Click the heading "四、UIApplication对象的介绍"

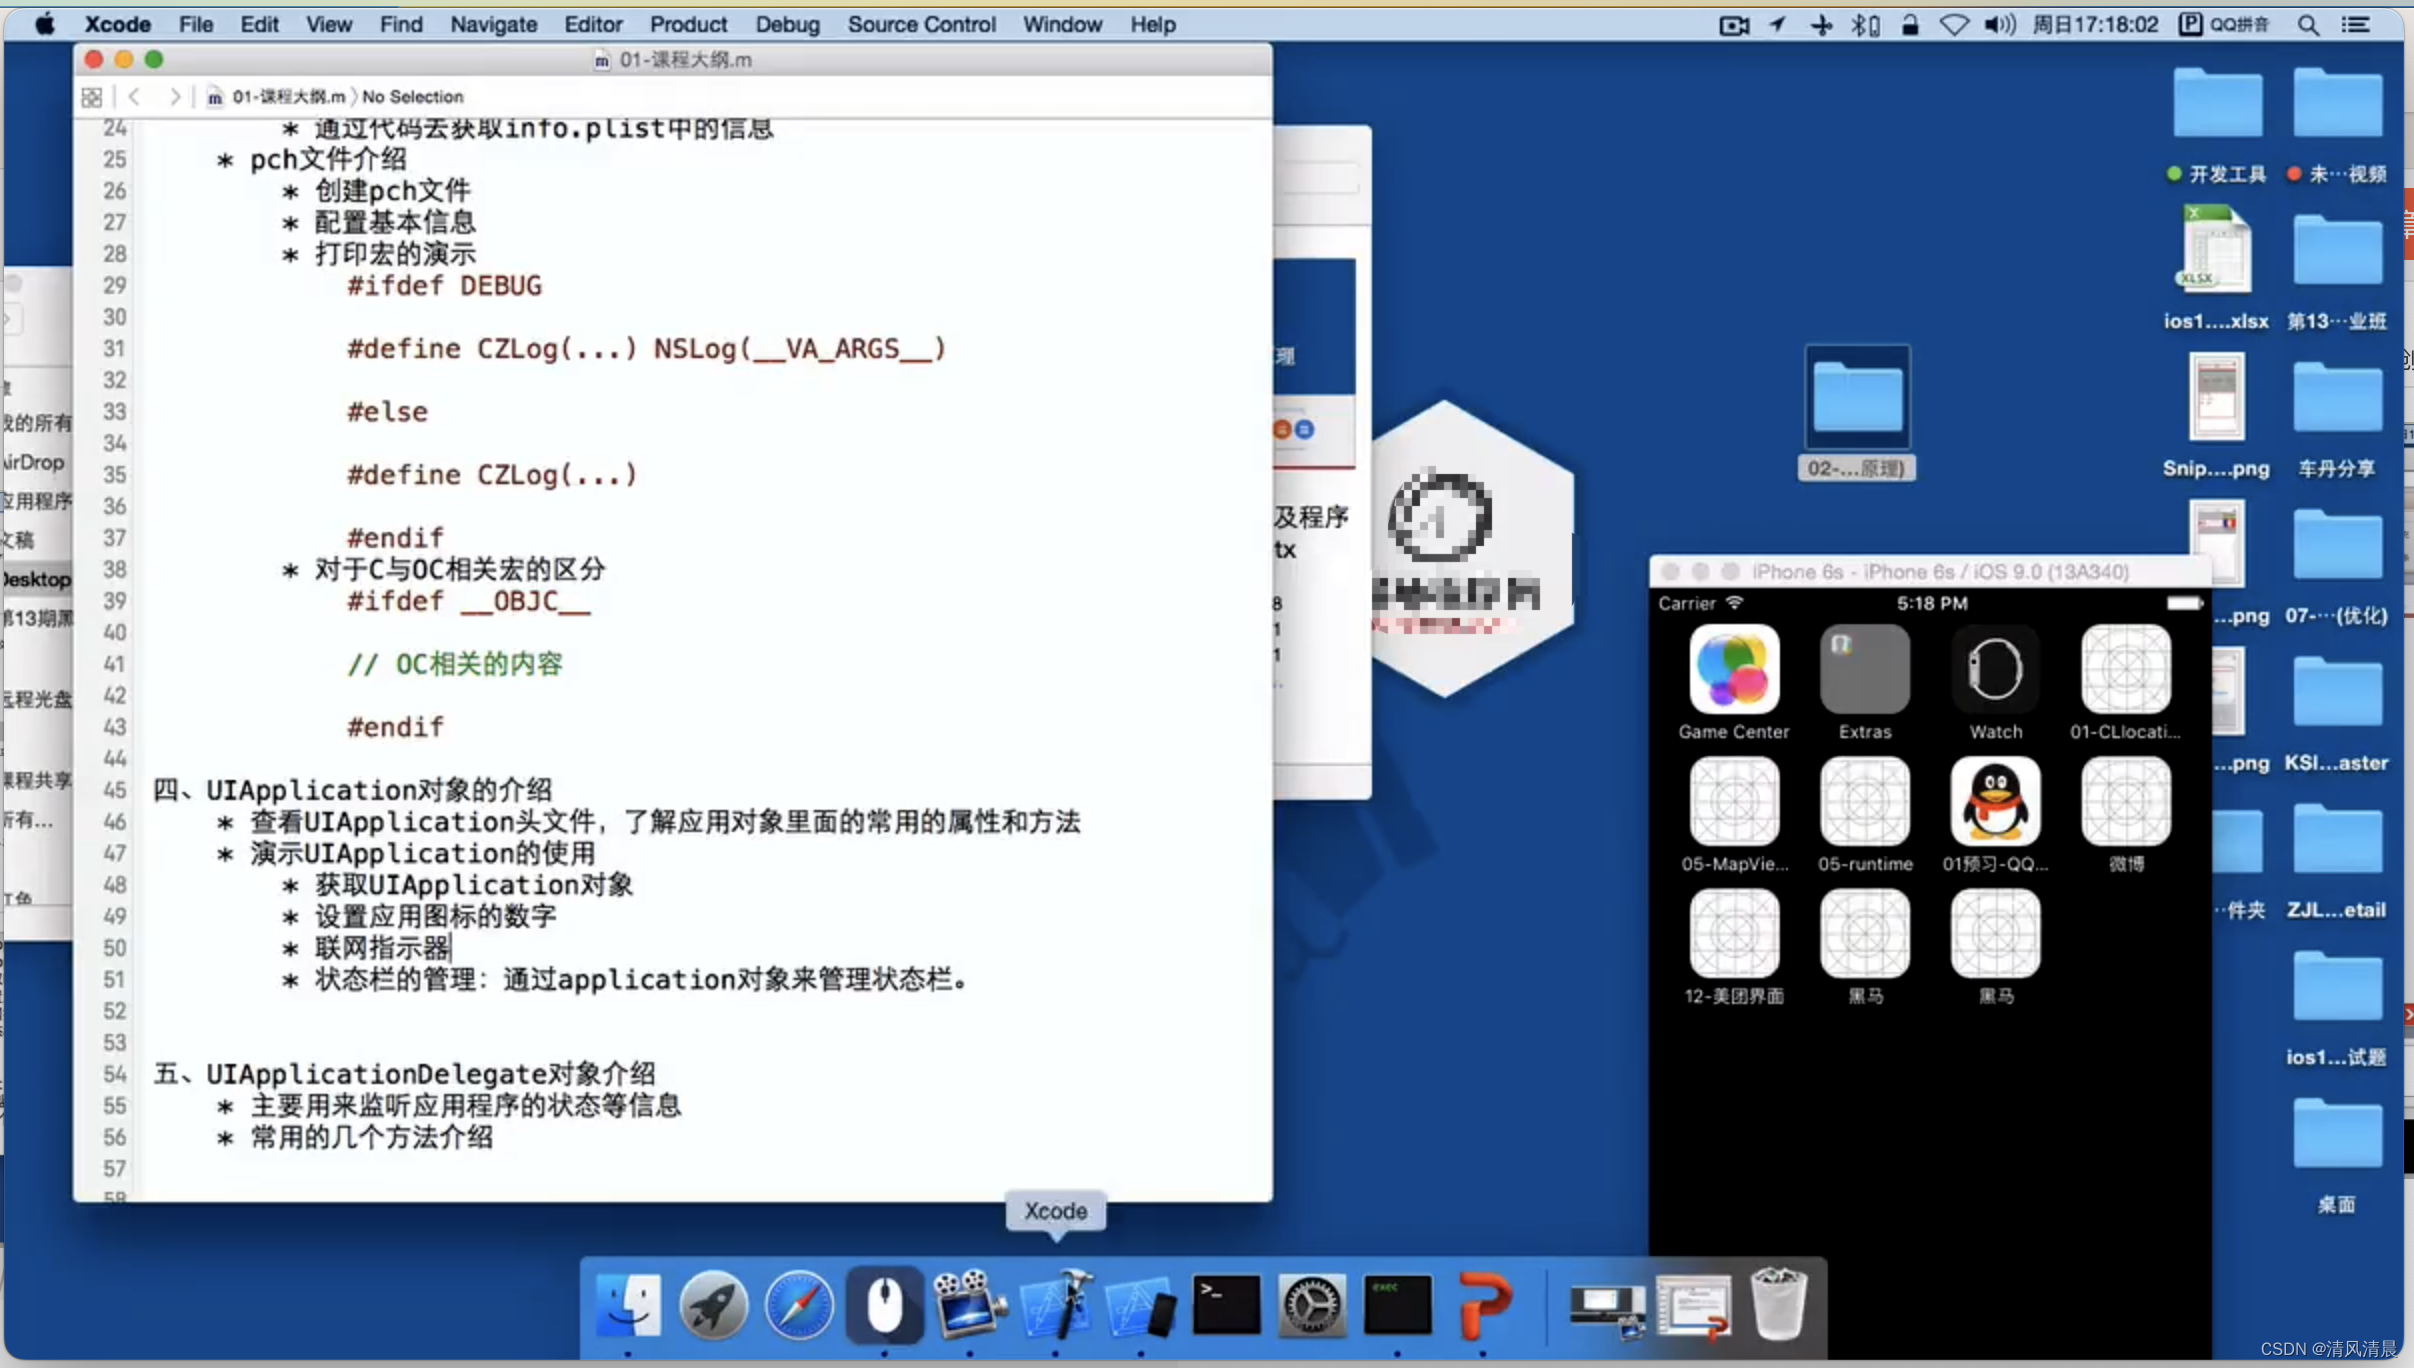tap(352, 790)
